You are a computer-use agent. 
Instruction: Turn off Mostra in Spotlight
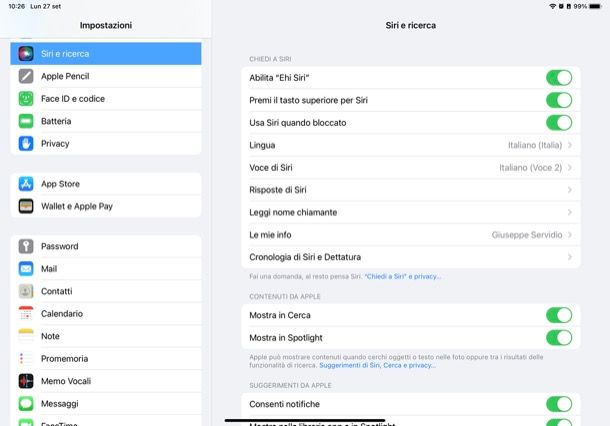[558, 338]
